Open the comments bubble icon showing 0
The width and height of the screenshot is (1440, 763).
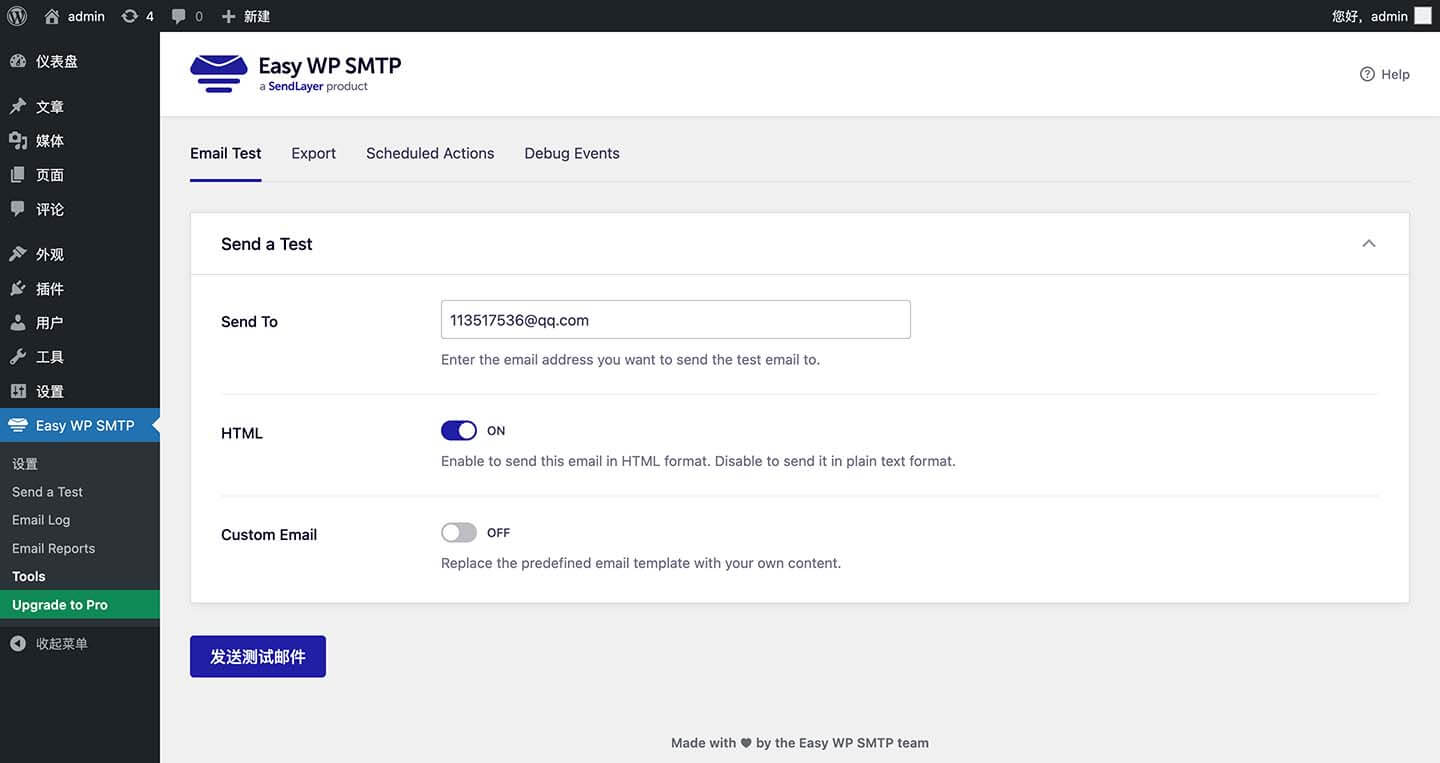pyautogui.click(x=178, y=16)
